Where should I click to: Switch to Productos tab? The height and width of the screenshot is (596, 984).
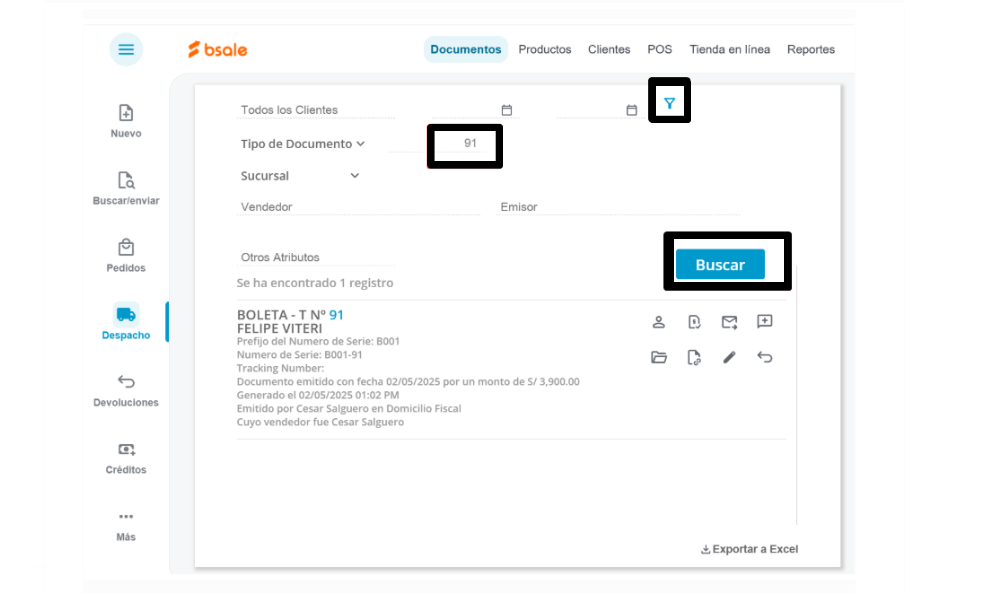point(545,50)
